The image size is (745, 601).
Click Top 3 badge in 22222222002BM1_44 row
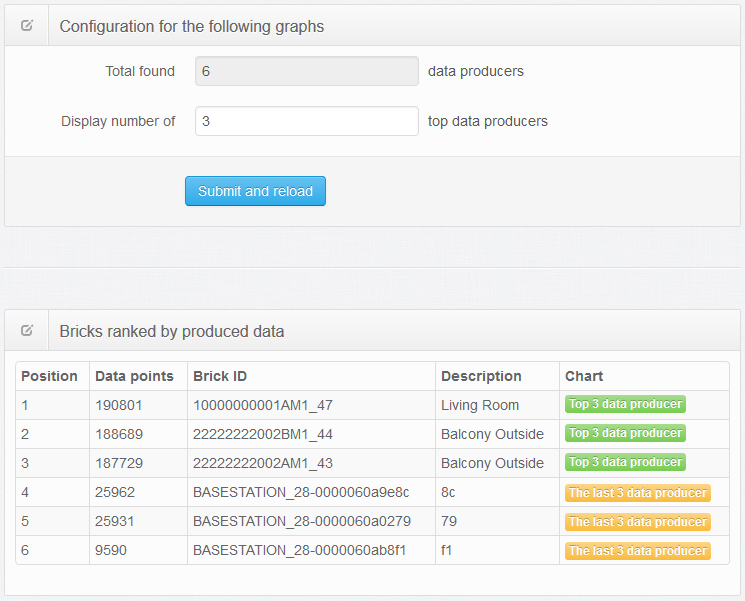[625, 433]
